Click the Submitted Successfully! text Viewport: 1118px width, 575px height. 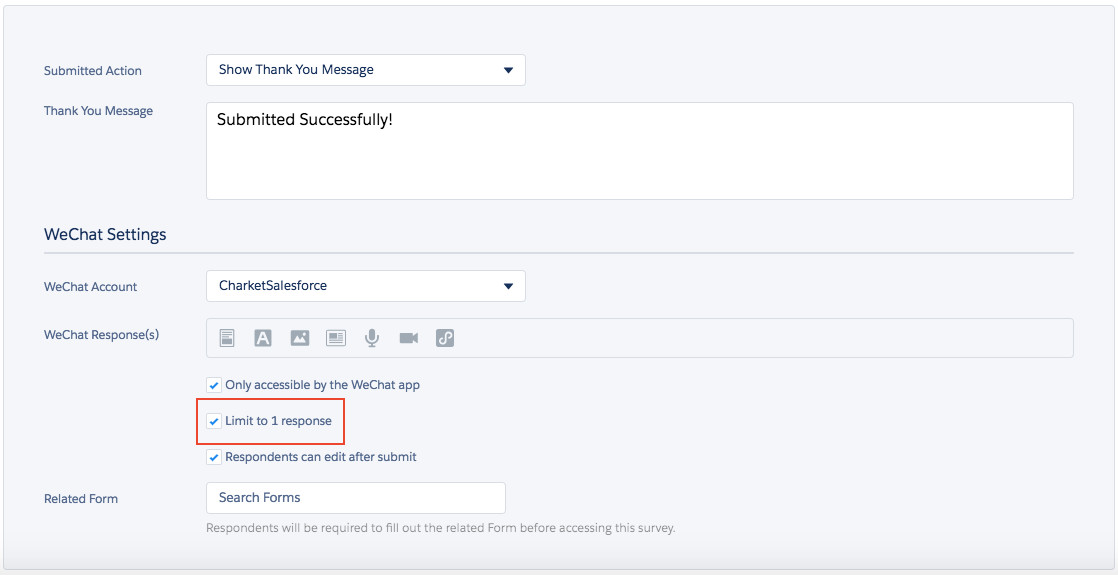pos(305,120)
